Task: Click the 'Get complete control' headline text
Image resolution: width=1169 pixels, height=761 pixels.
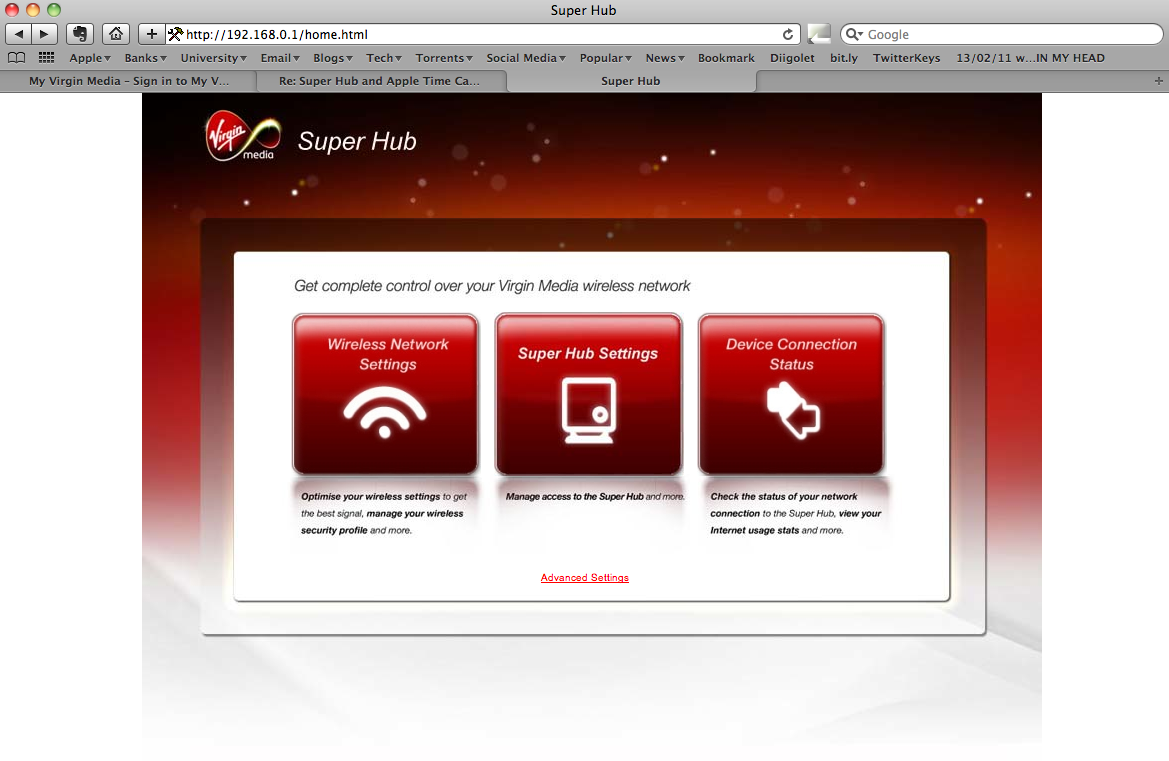Action: point(492,286)
